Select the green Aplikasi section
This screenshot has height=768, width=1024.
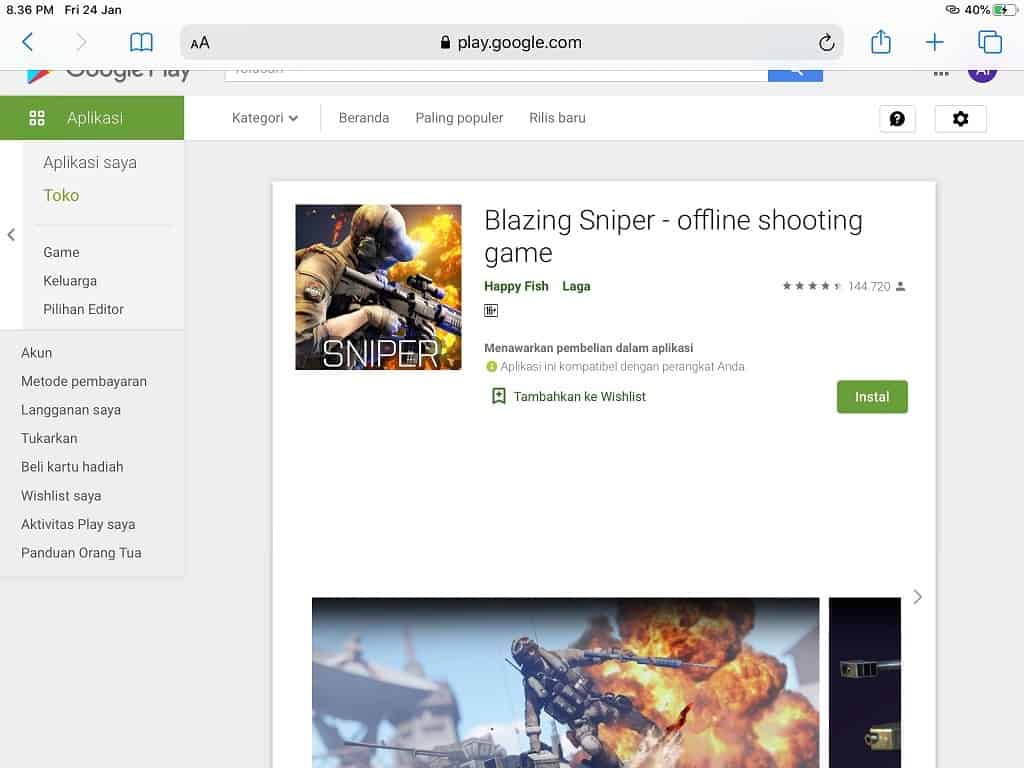click(92, 118)
